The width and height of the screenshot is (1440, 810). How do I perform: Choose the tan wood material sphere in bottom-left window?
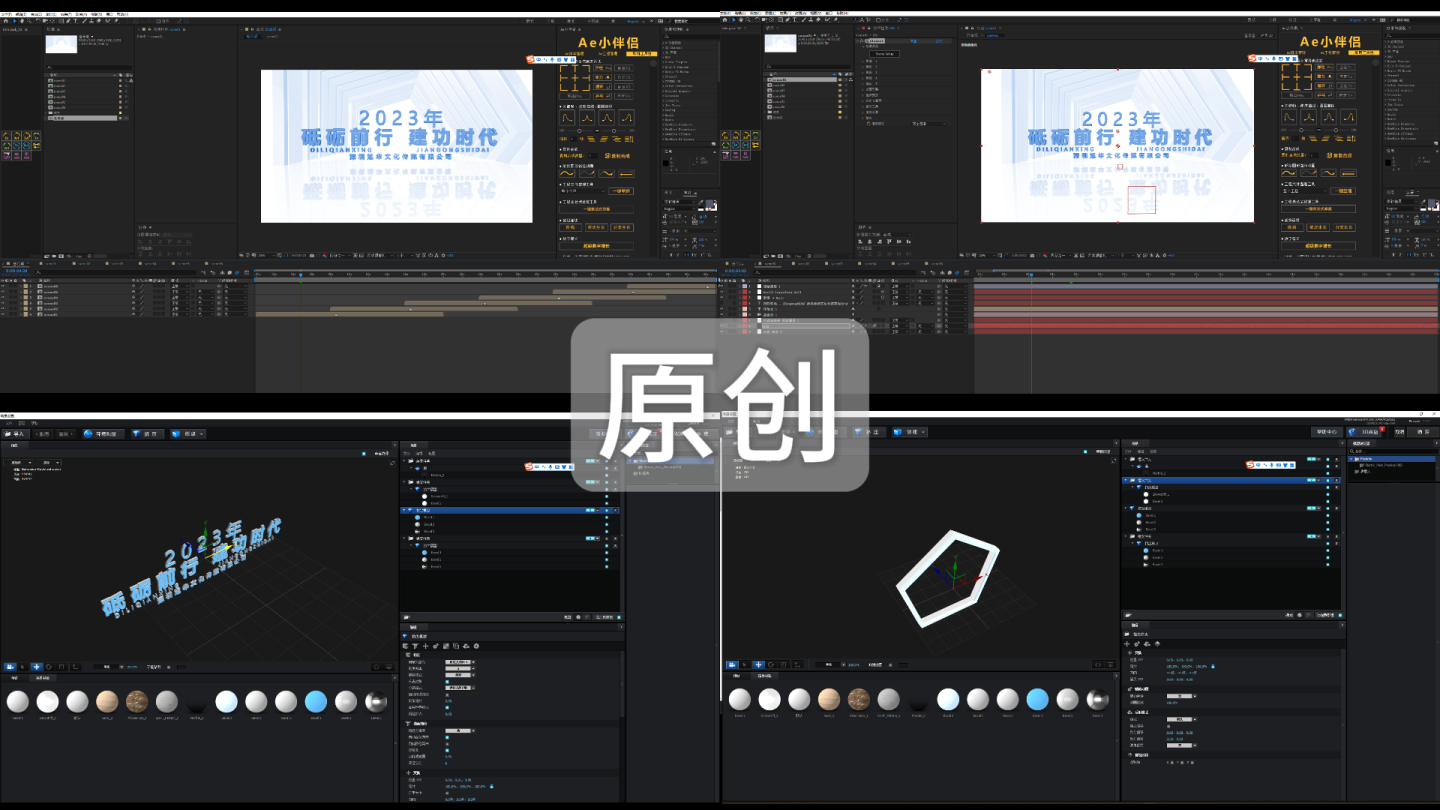[x=107, y=702]
